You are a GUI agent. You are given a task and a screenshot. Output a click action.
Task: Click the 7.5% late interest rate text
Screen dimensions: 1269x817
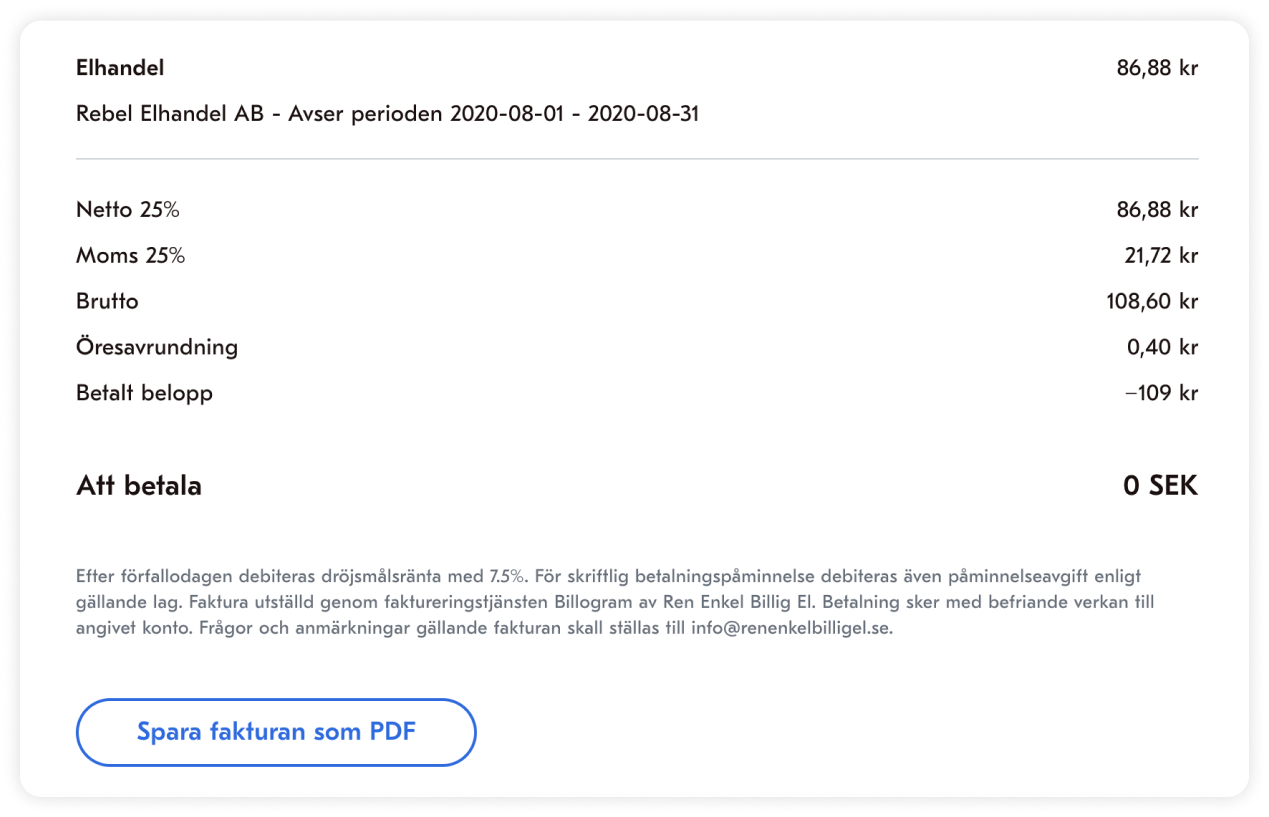[507, 577]
